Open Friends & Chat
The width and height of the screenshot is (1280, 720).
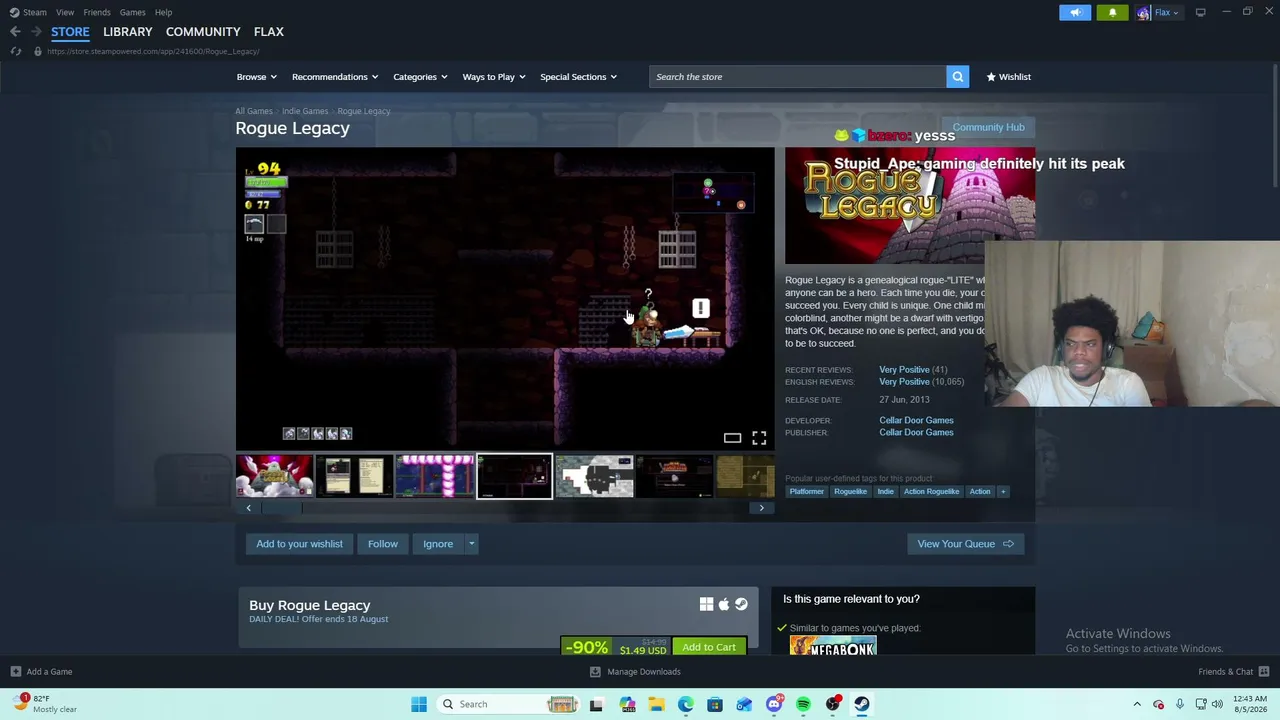tap(1233, 672)
